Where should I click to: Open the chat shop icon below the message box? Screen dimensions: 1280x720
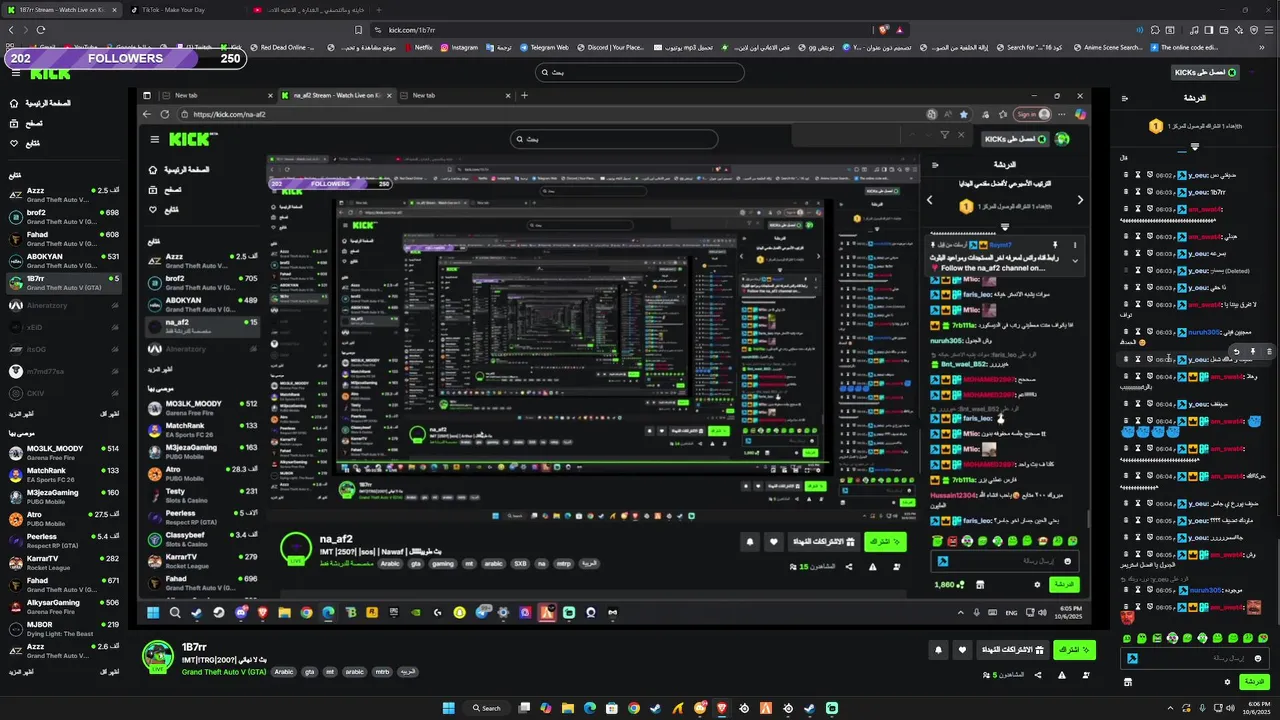pos(1128,682)
